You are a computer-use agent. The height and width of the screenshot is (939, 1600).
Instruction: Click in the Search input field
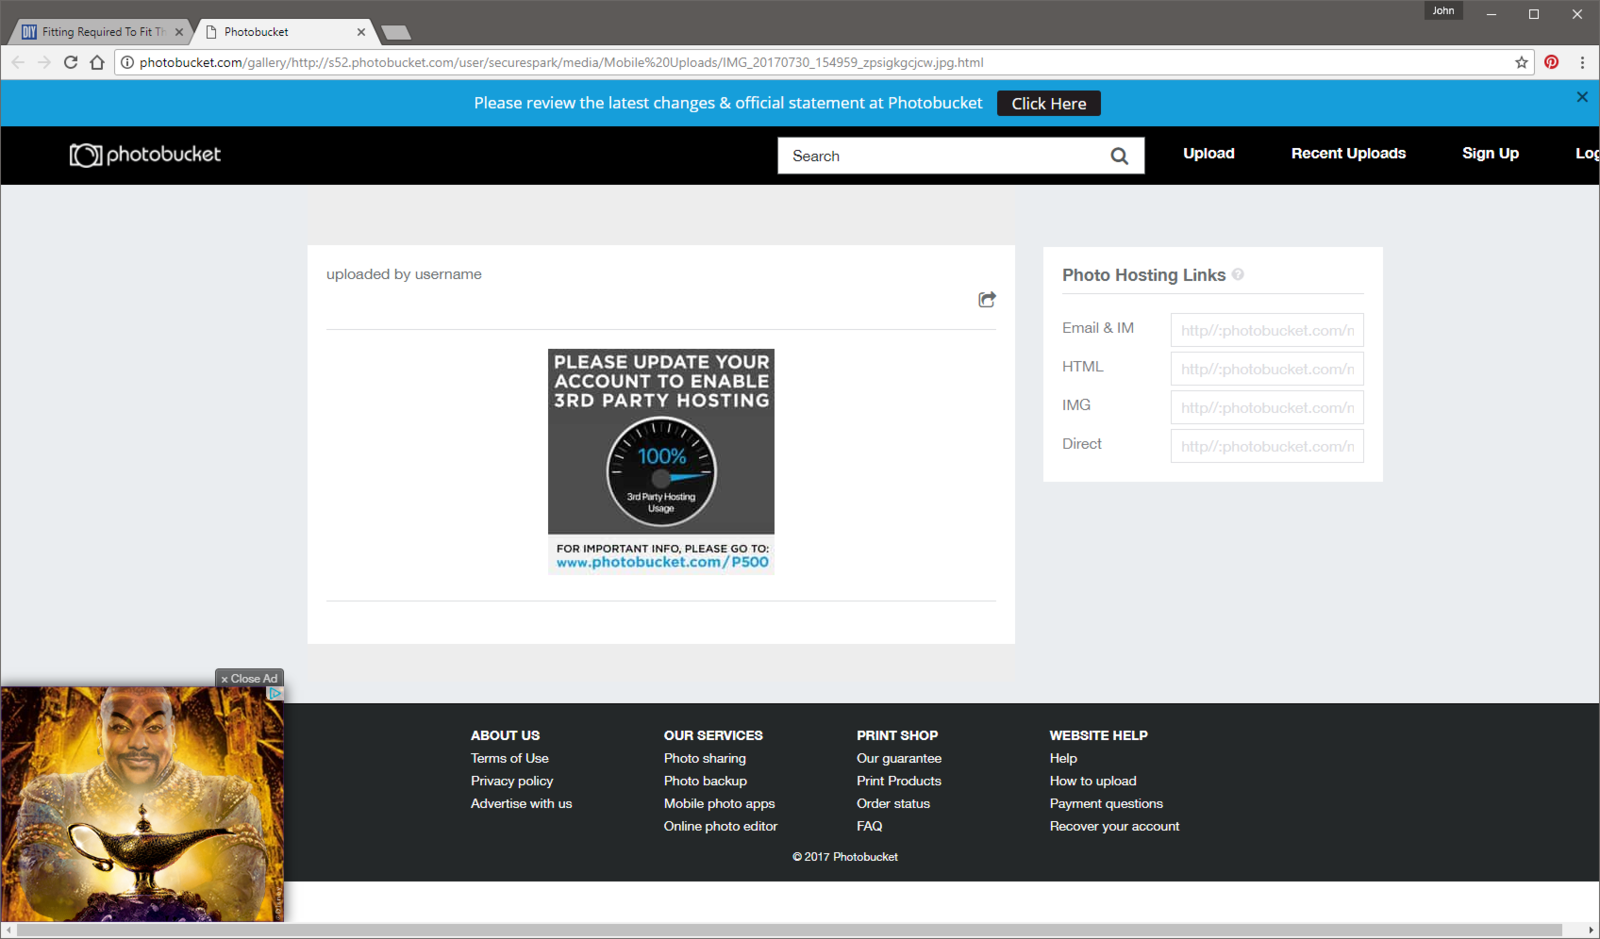[940, 156]
